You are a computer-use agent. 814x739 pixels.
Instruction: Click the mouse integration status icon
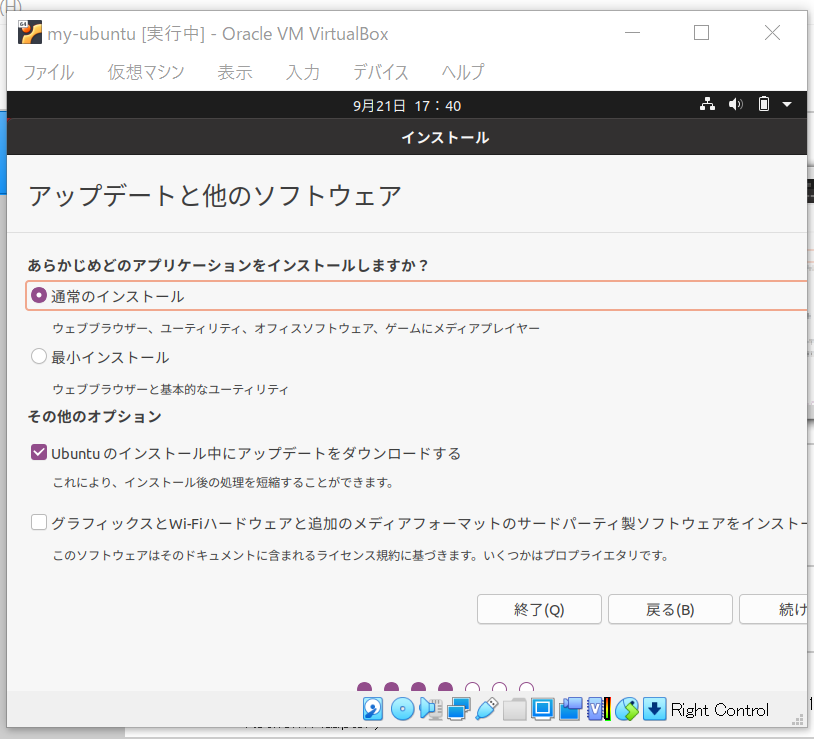point(627,709)
